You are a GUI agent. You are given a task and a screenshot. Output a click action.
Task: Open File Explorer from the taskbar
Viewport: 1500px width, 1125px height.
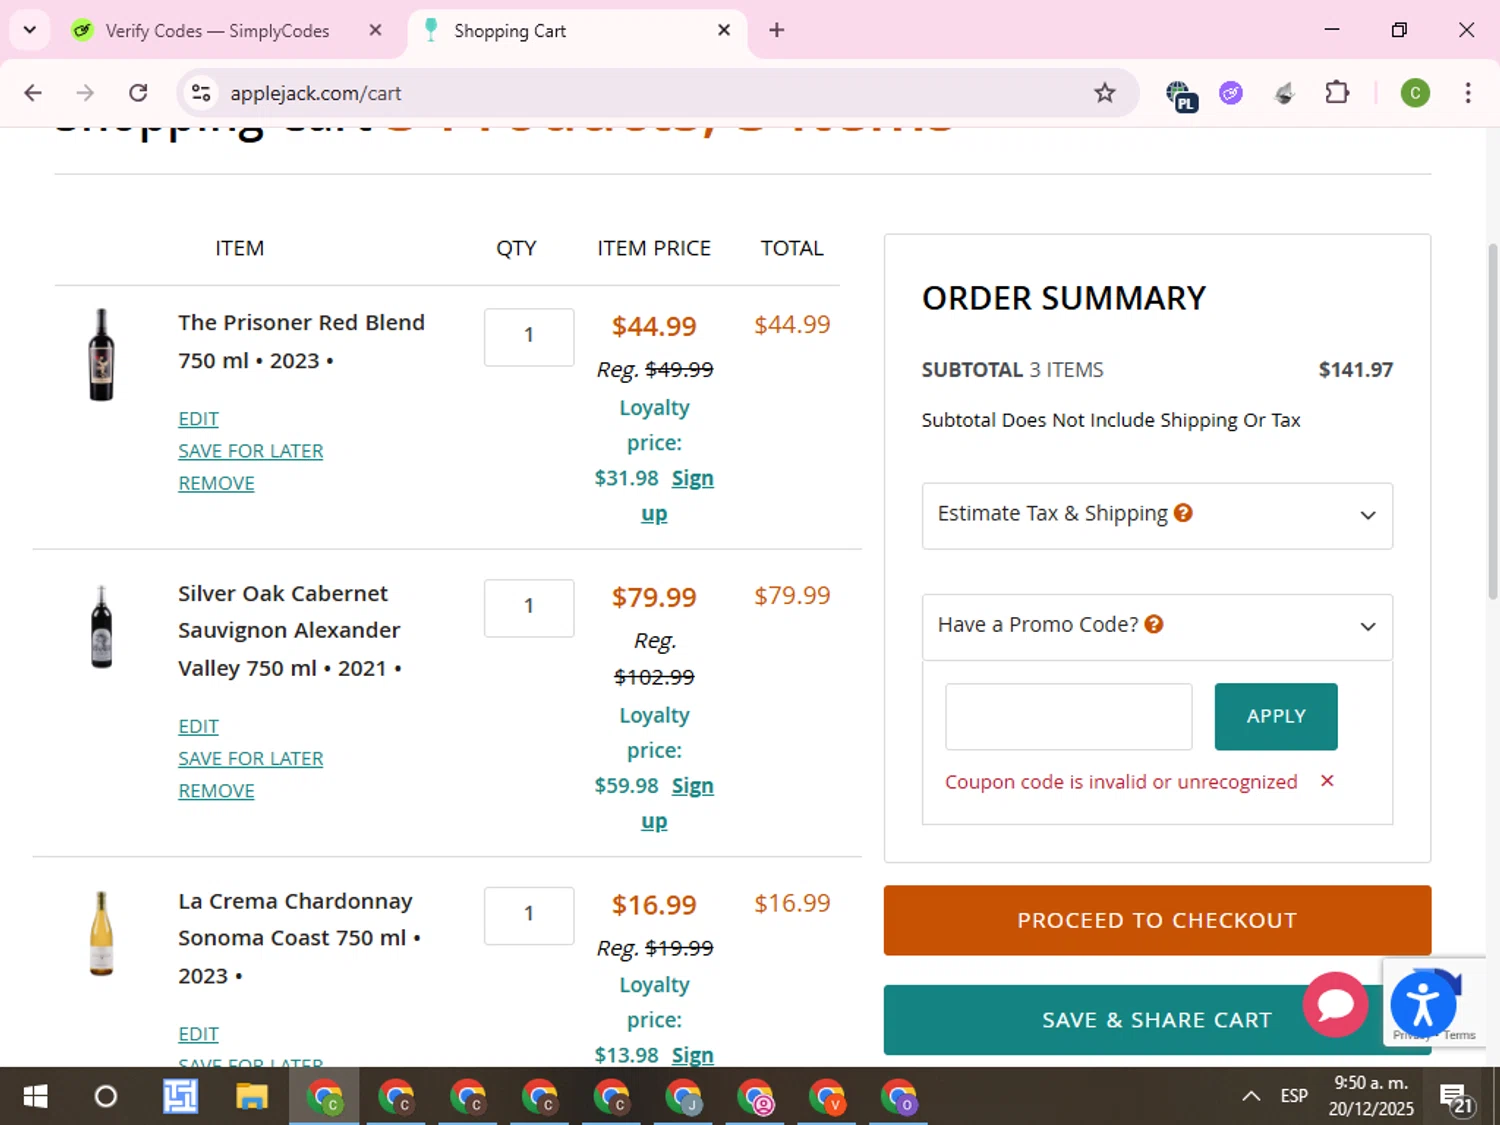(251, 1097)
